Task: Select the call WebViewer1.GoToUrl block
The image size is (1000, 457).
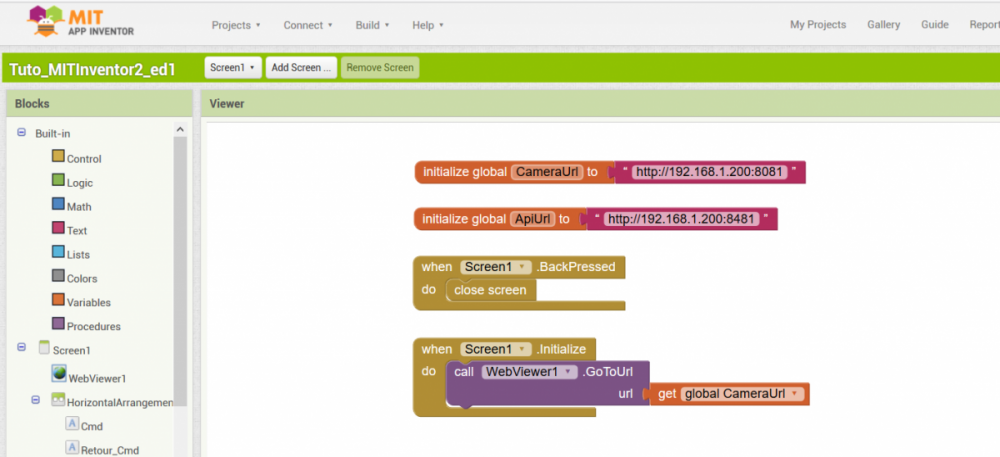Action: coord(548,383)
